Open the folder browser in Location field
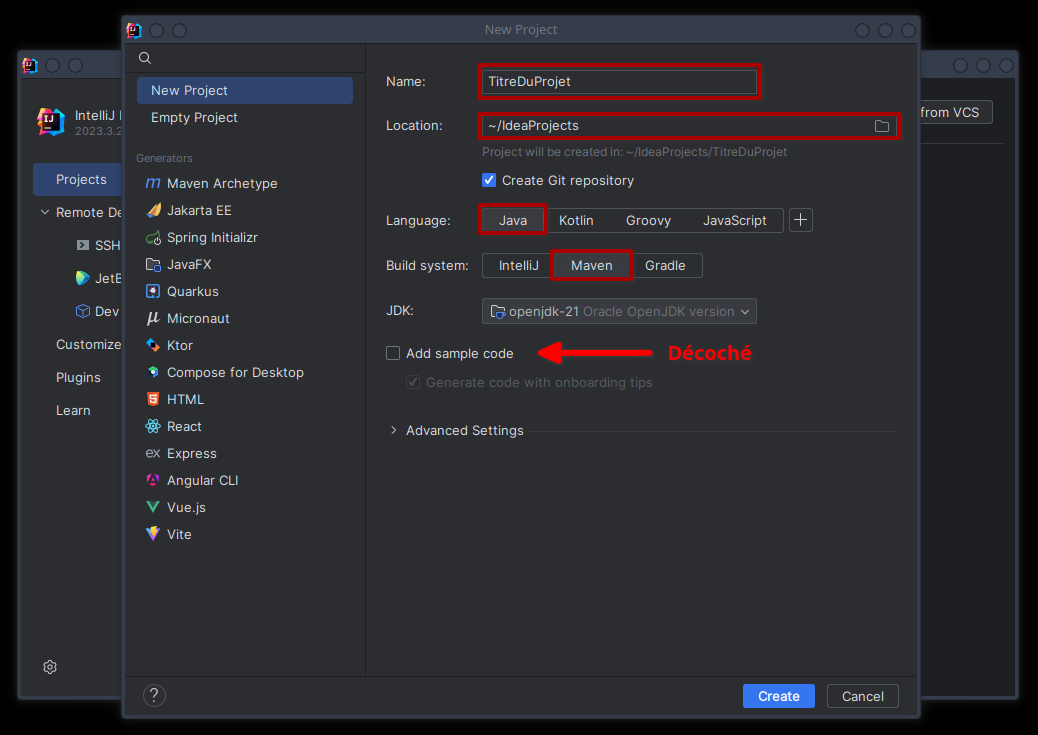This screenshot has height=735, width=1038. point(881,126)
